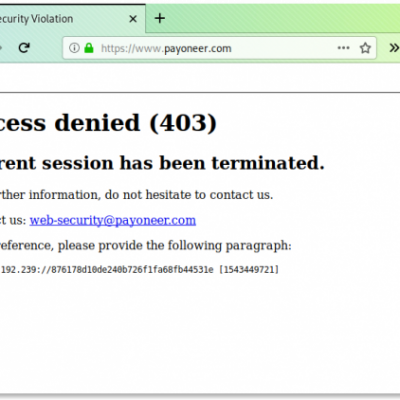Select the Security Violation tab
This screenshot has height=400, width=400.
point(63,19)
